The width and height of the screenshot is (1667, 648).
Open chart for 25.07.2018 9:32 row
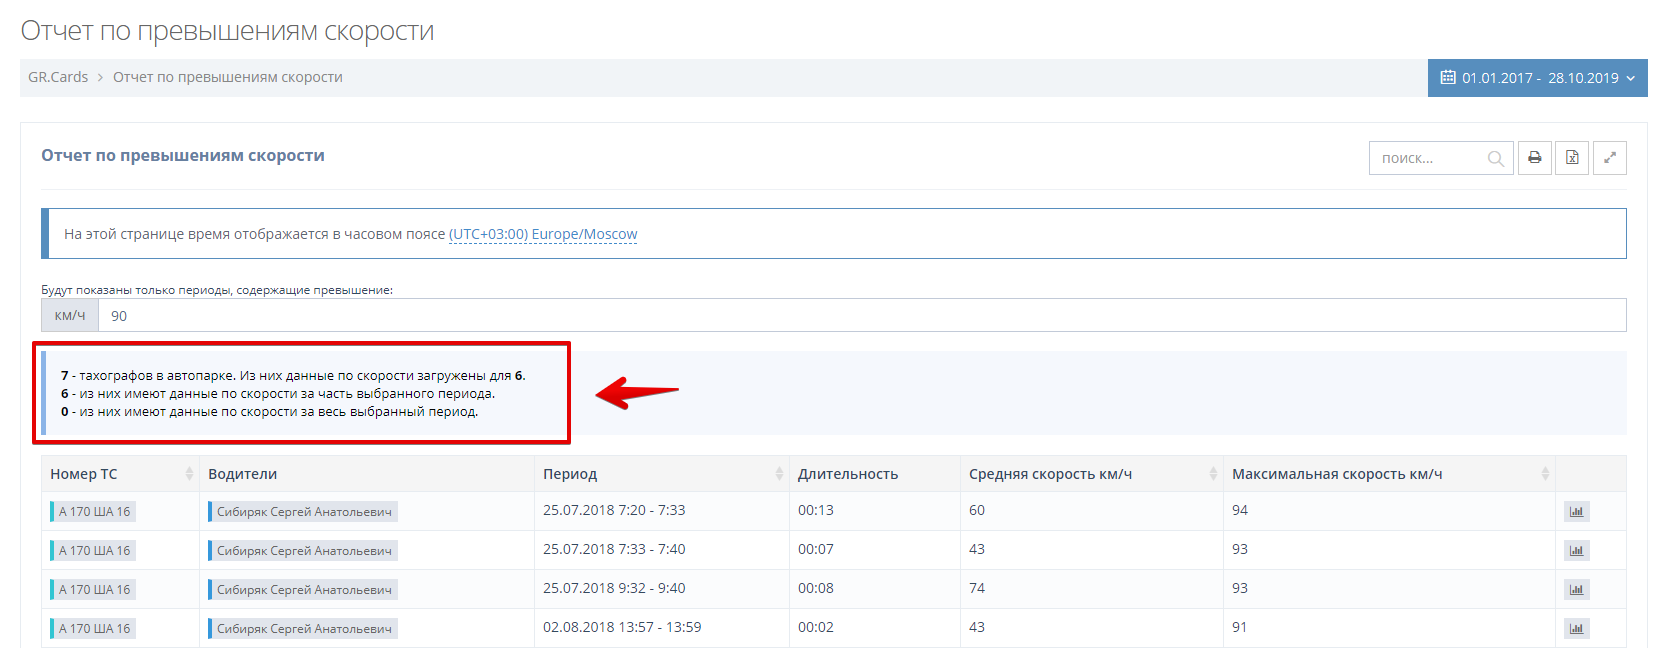point(1576,590)
